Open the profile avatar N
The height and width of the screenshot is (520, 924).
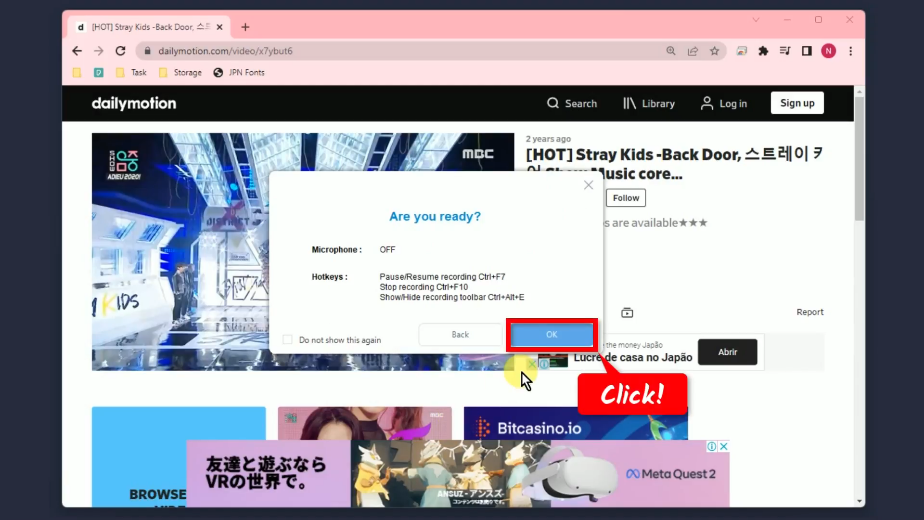(x=829, y=51)
